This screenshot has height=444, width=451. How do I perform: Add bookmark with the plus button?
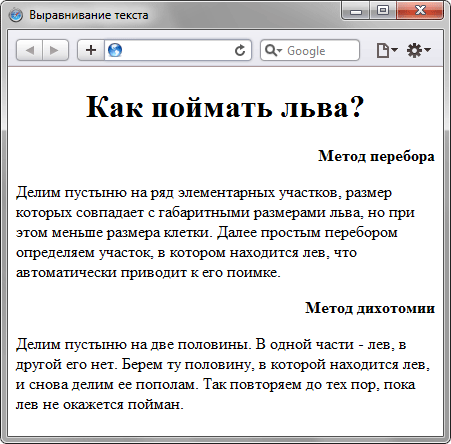coord(91,50)
